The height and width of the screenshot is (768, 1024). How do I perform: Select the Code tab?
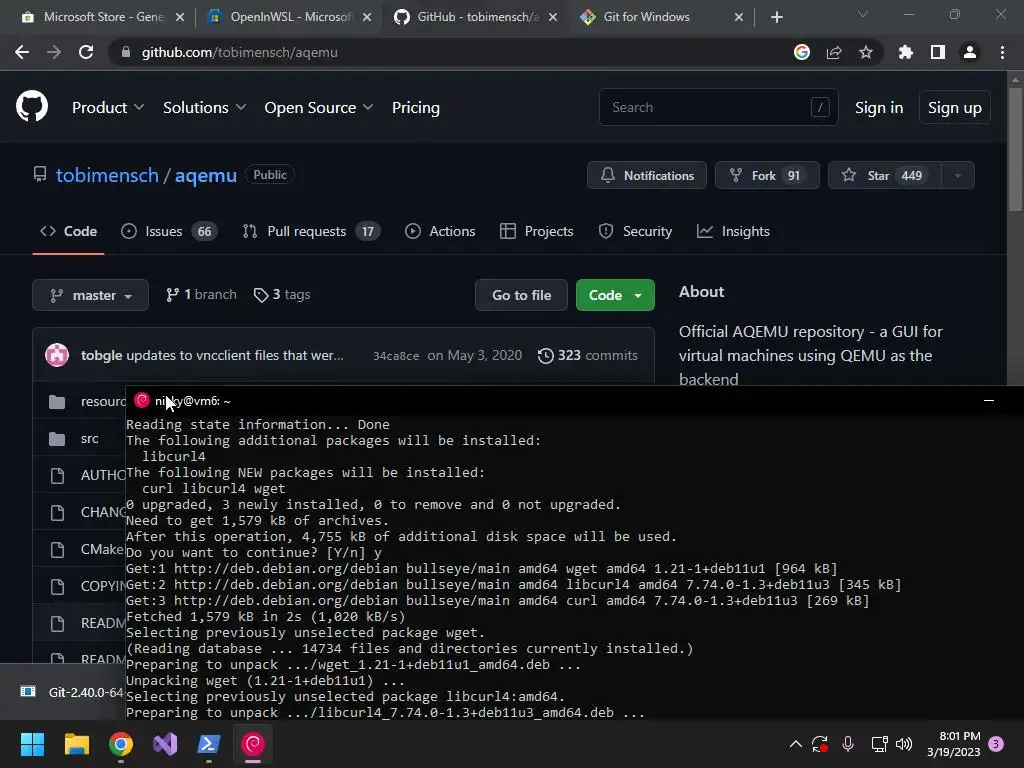point(68,231)
